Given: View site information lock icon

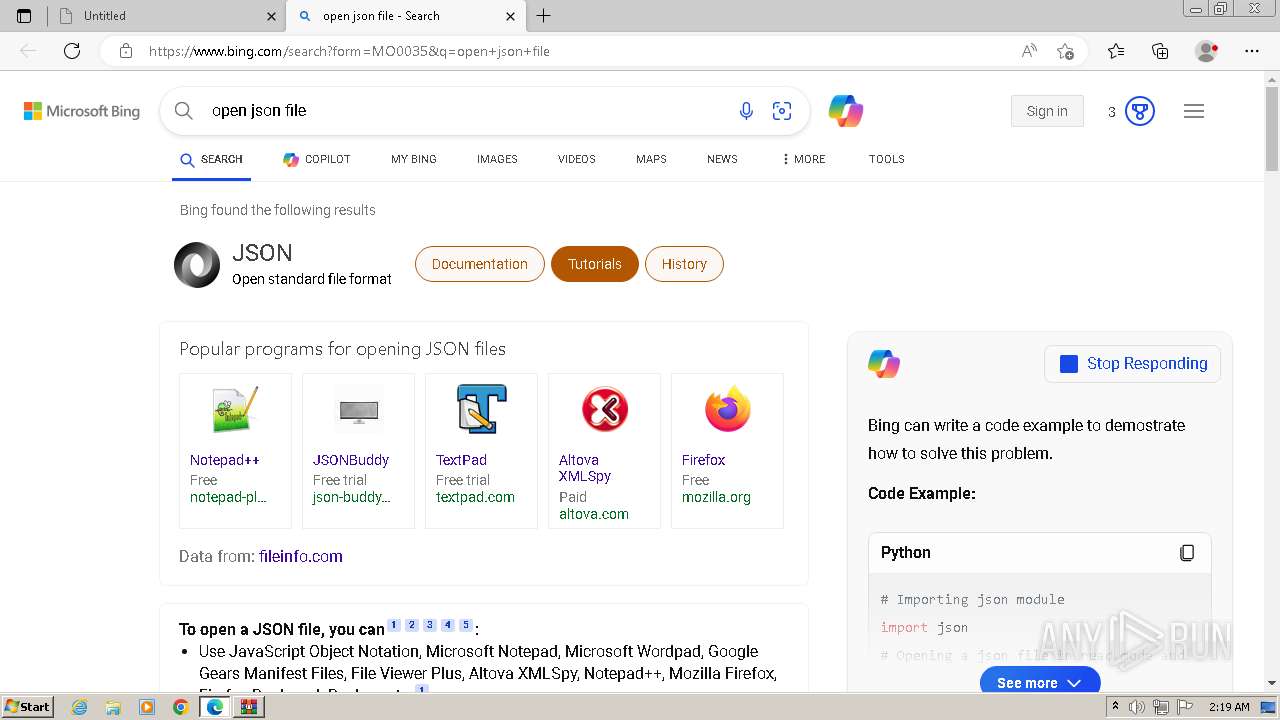Looking at the screenshot, I should pos(125,51).
